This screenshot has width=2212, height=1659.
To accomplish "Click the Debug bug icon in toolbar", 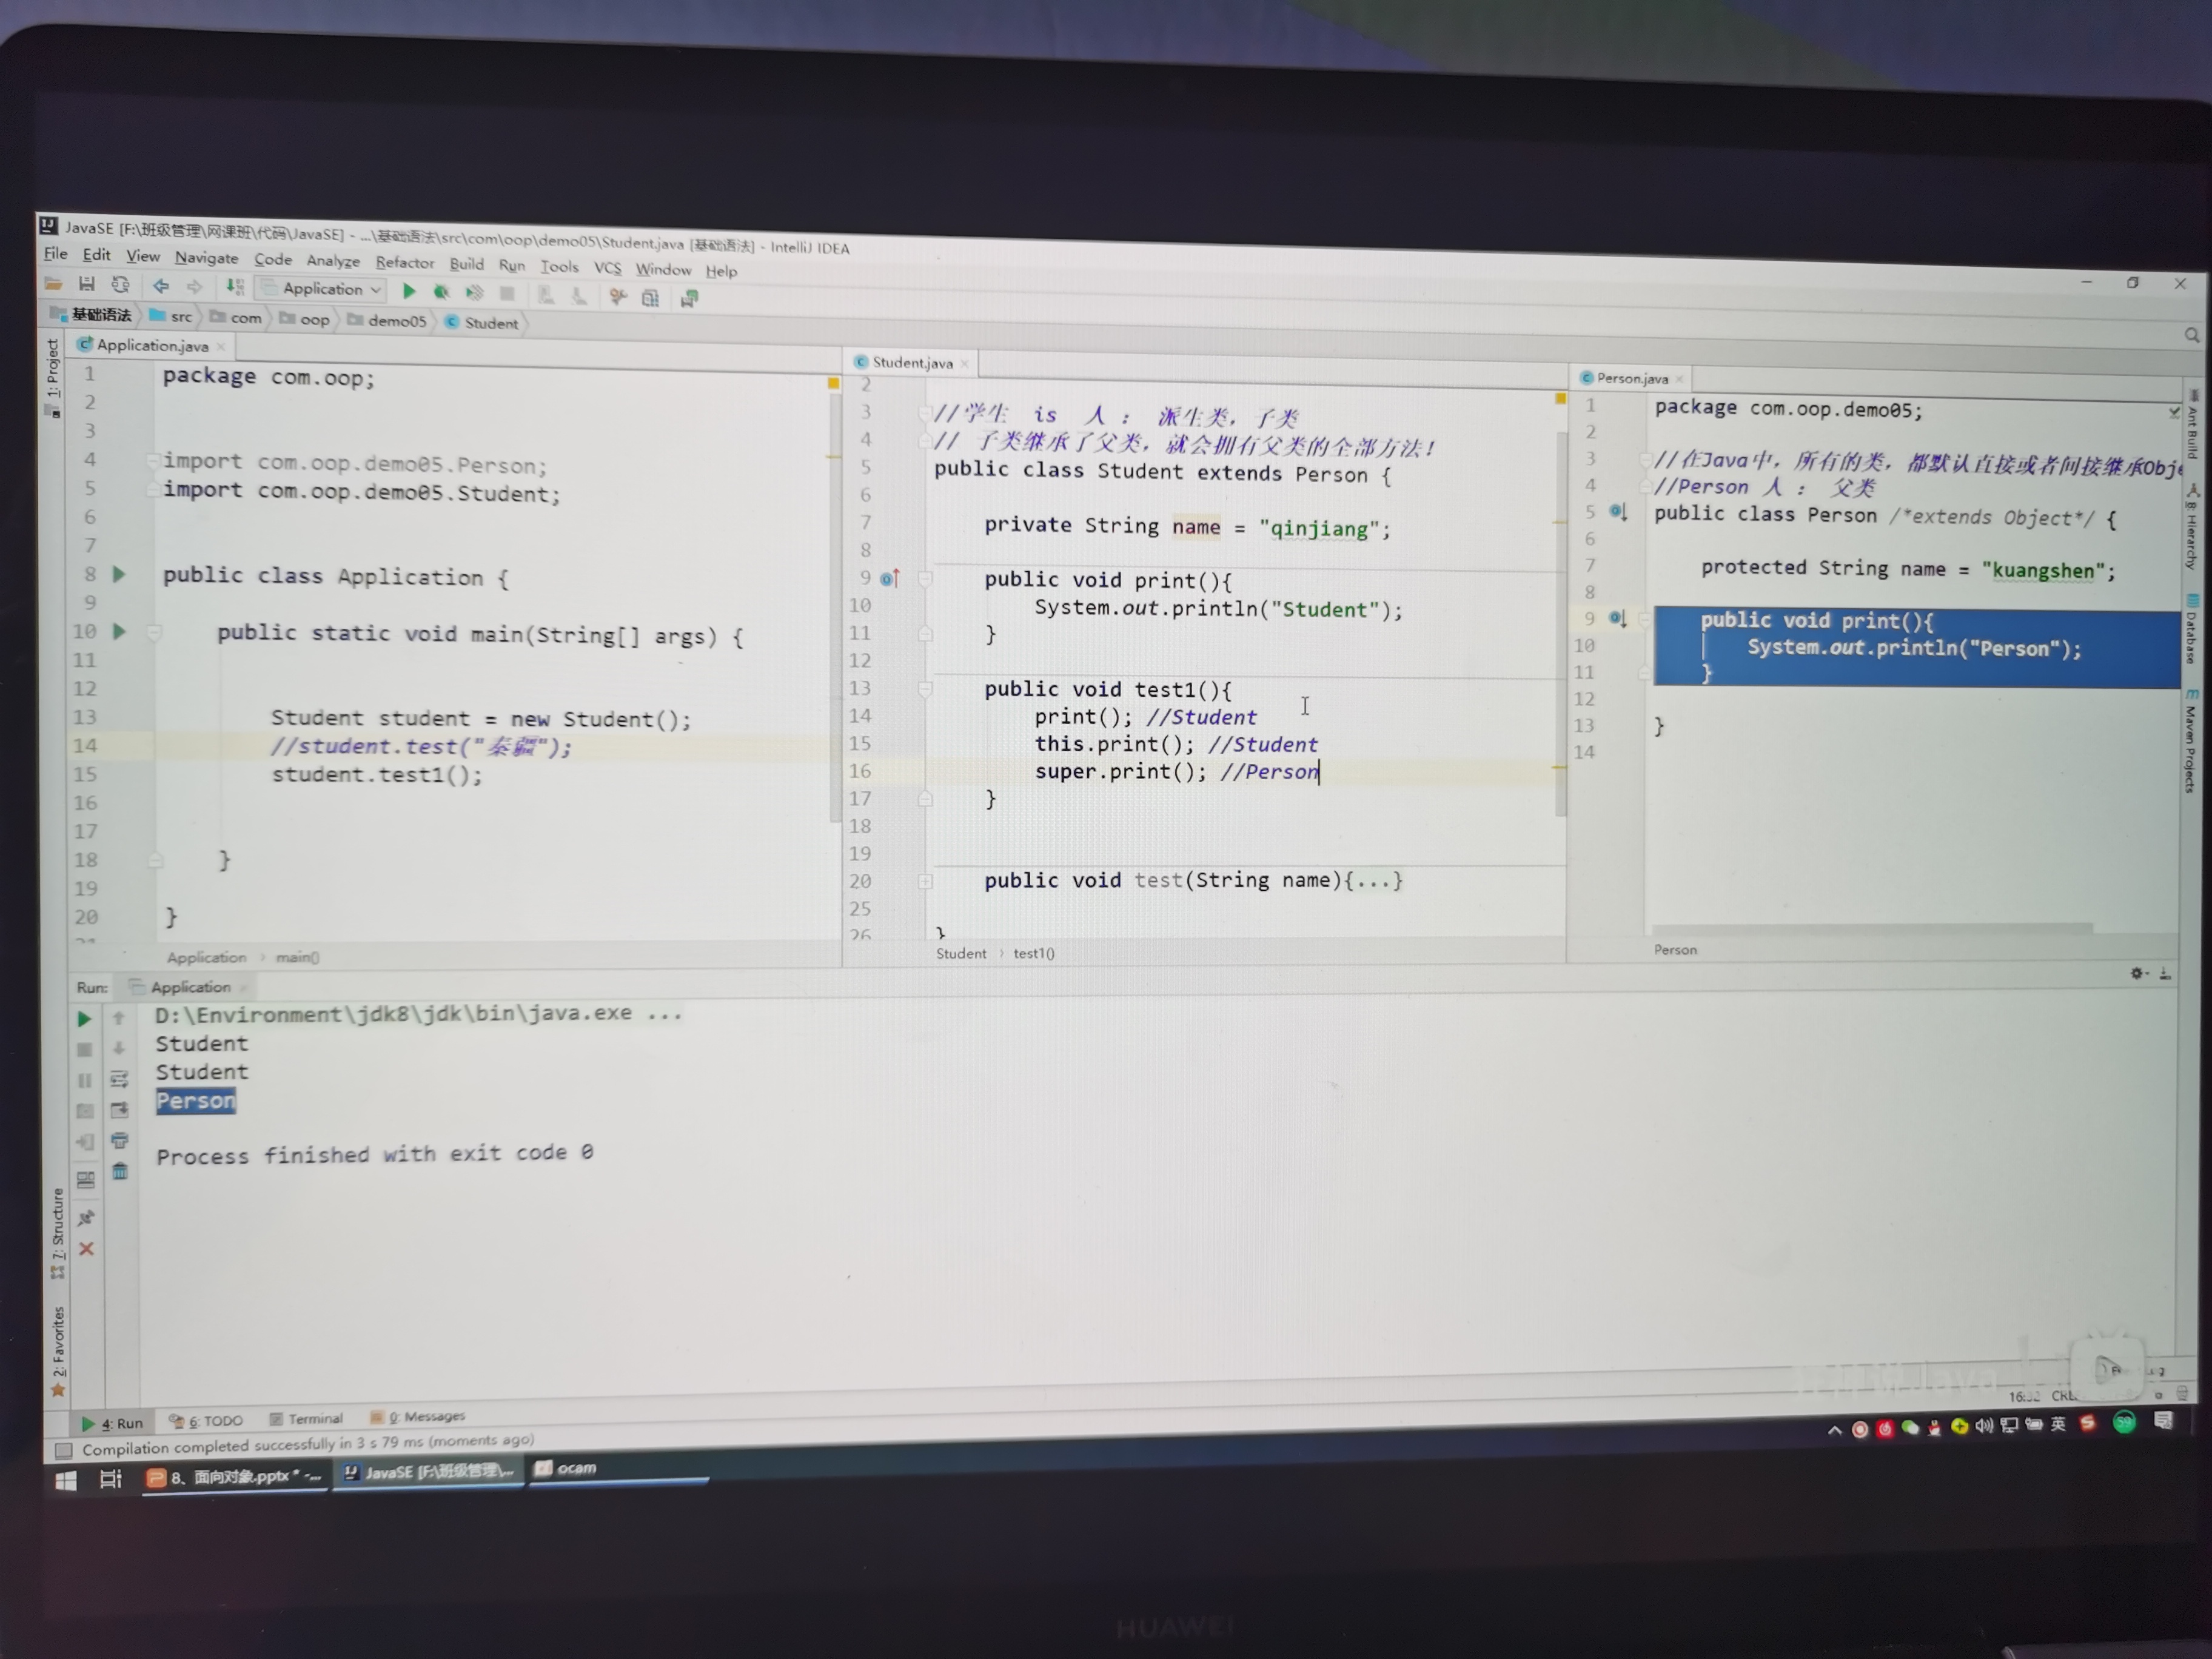I will point(440,292).
